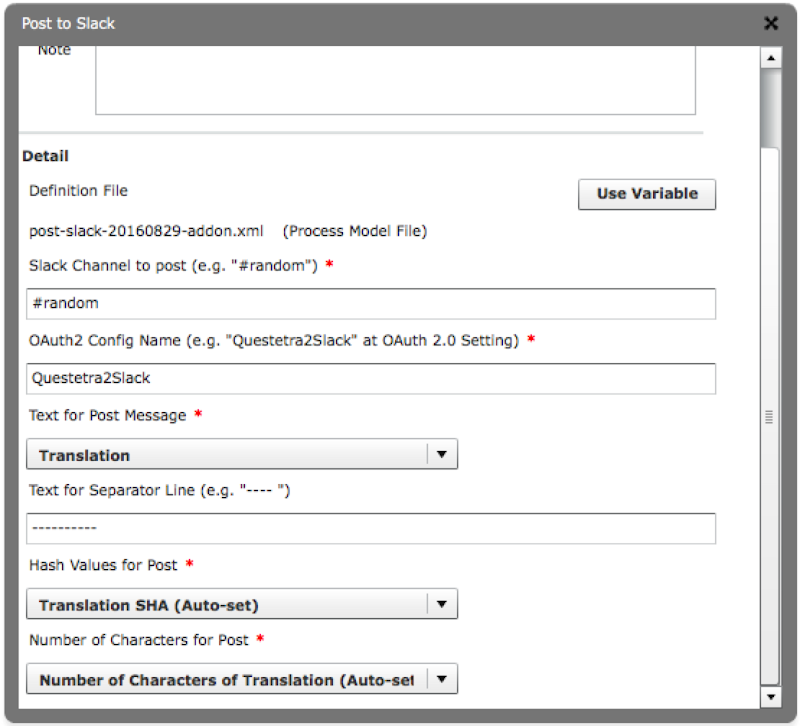Click the scrollbar down arrow
The width and height of the screenshot is (800, 726).
point(770,695)
